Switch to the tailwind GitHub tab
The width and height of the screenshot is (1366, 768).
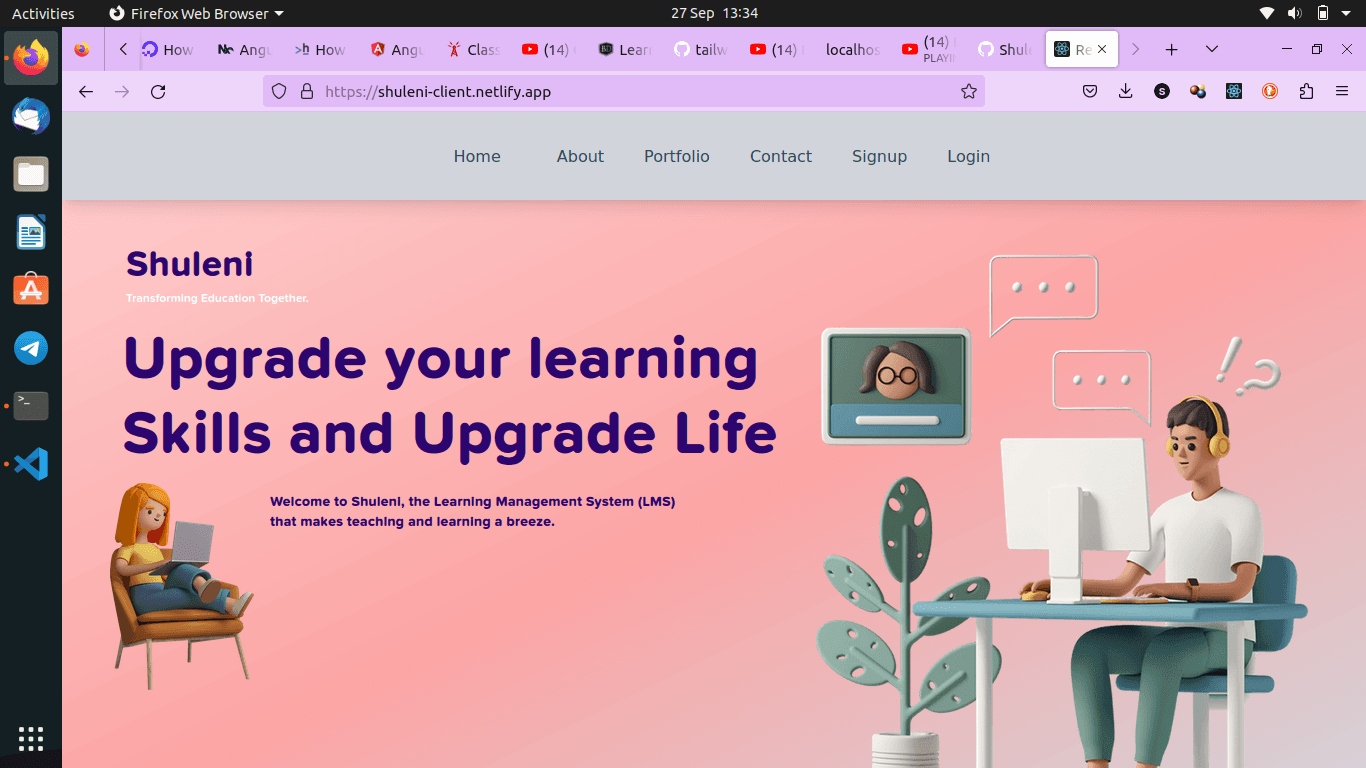(x=700, y=49)
